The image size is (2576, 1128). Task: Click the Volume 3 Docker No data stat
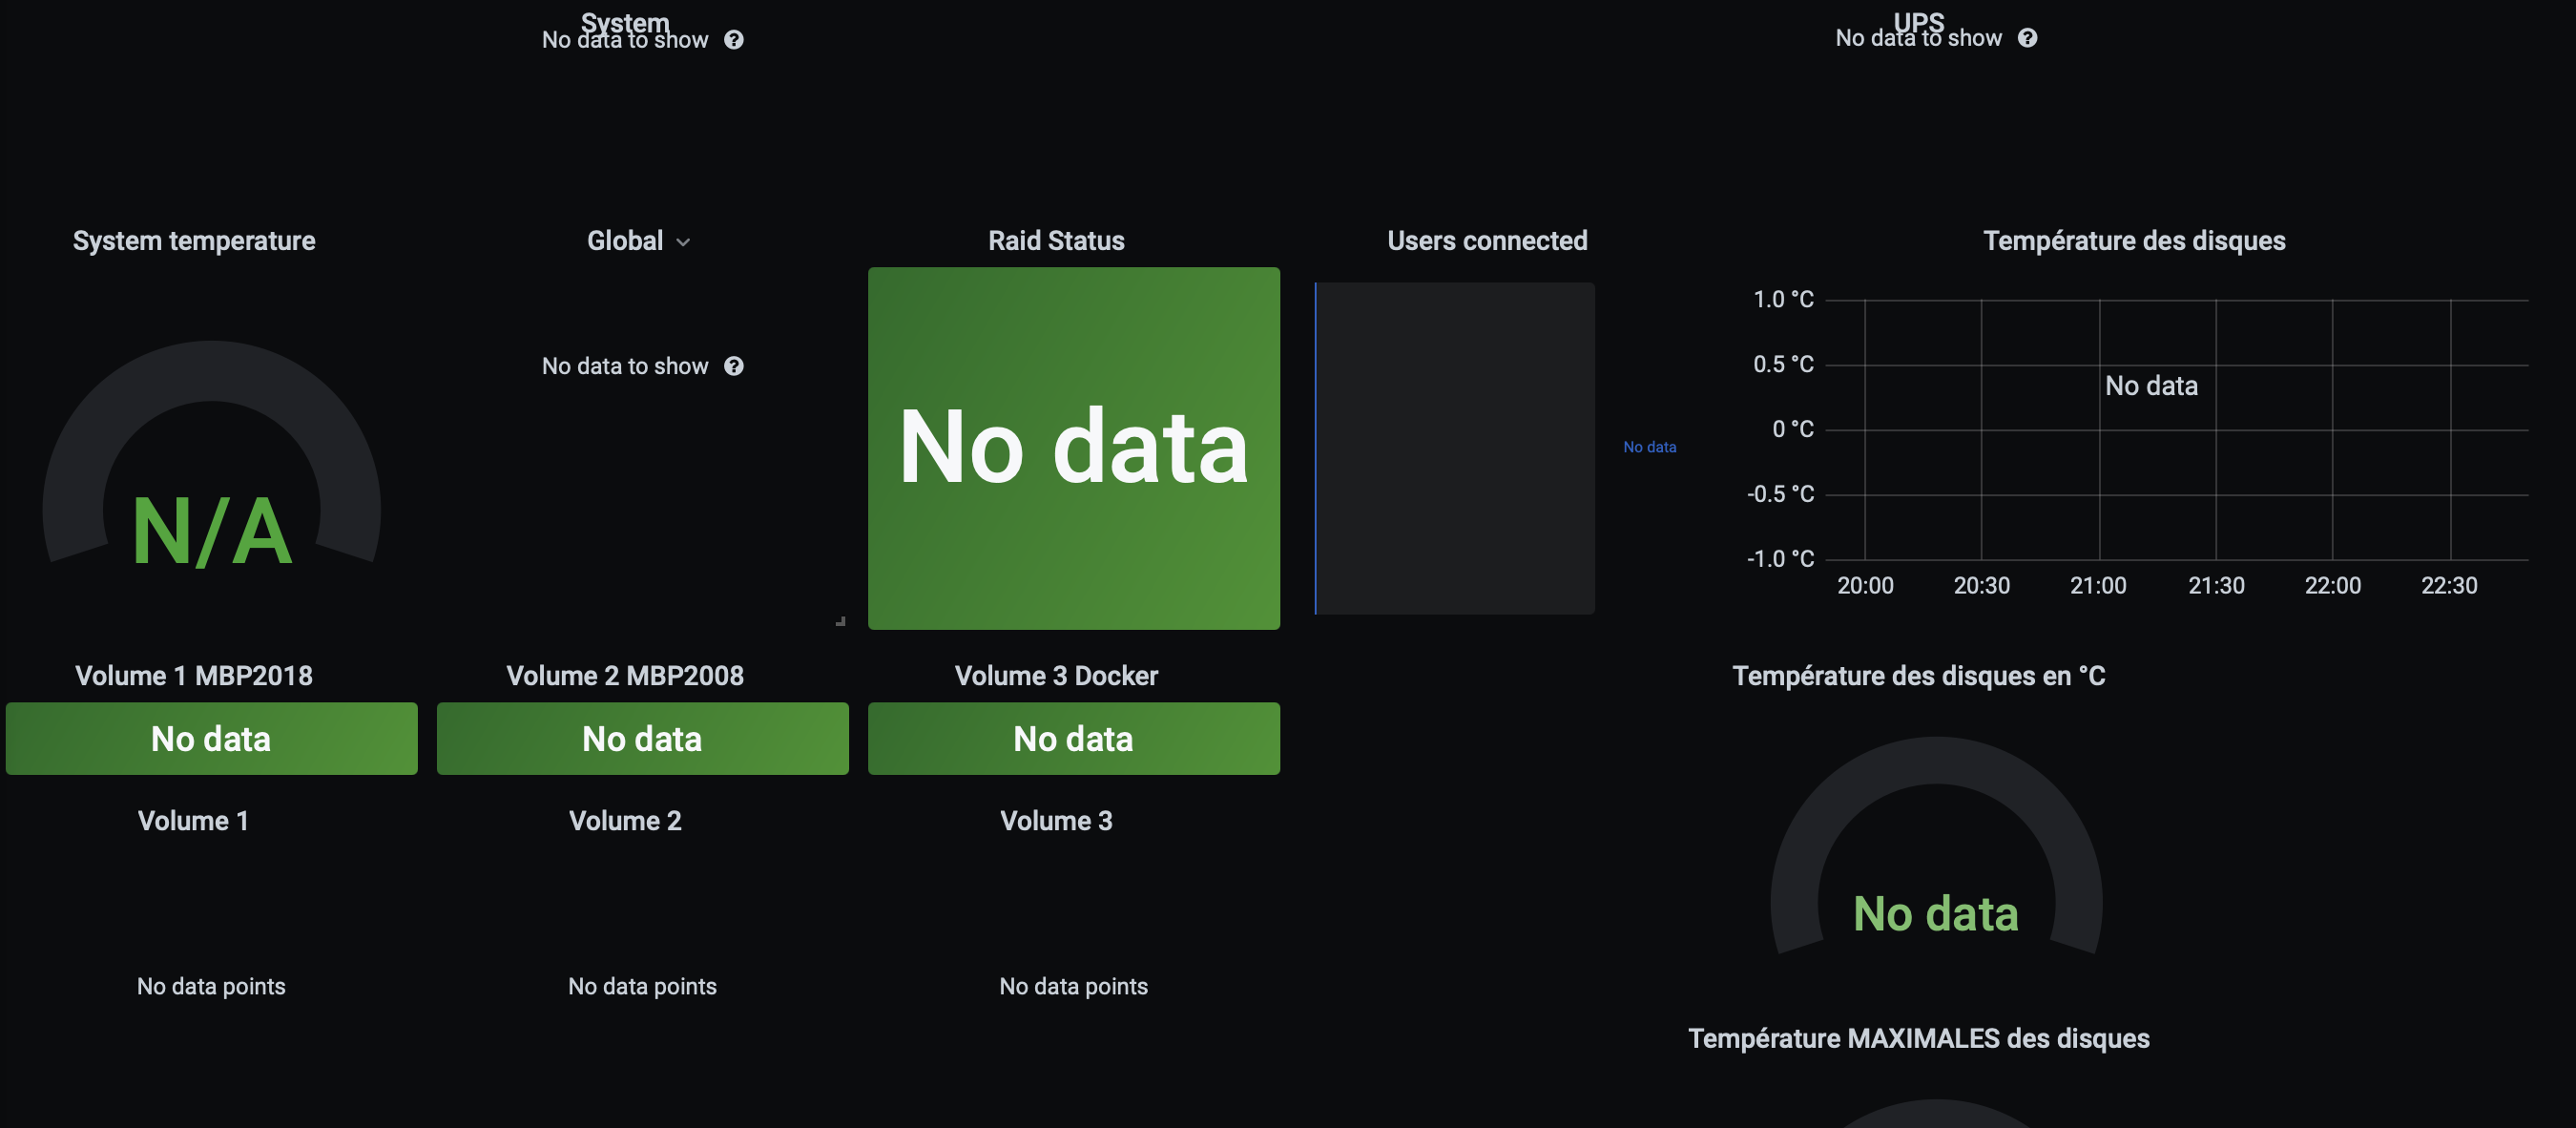[1074, 738]
